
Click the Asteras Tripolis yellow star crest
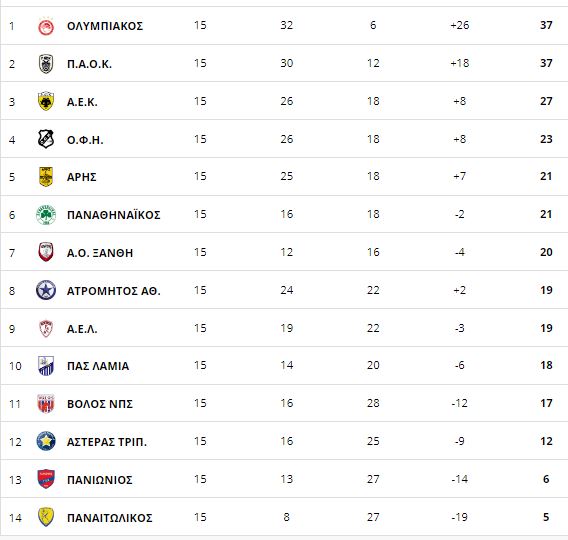46,441
